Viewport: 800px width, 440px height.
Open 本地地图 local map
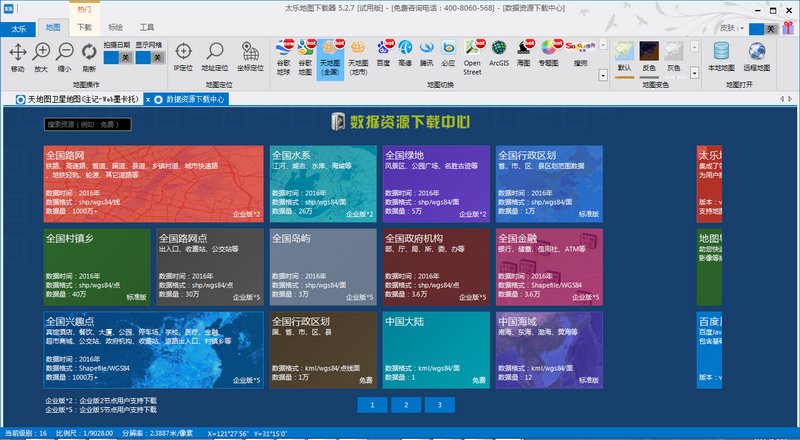(x=721, y=57)
